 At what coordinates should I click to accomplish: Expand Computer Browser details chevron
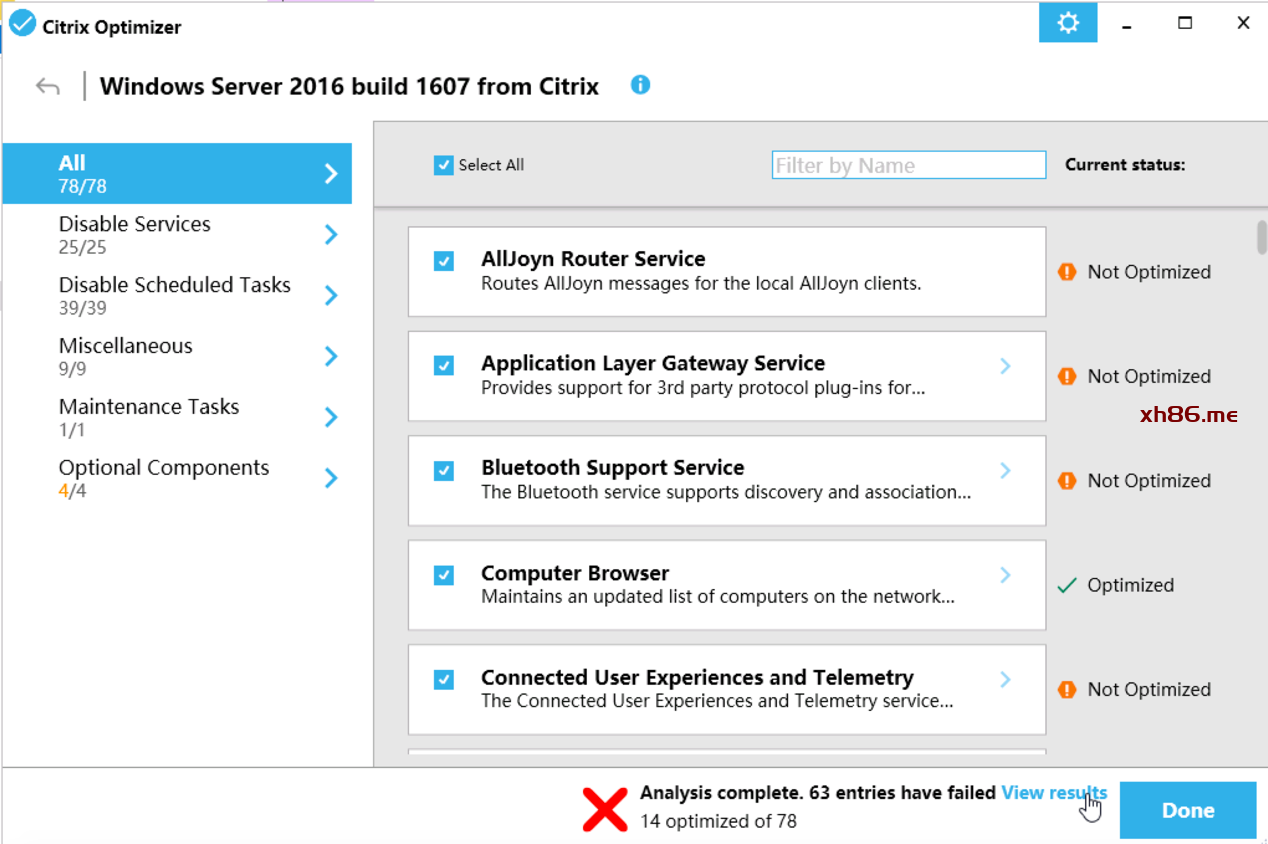pos(1006,575)
